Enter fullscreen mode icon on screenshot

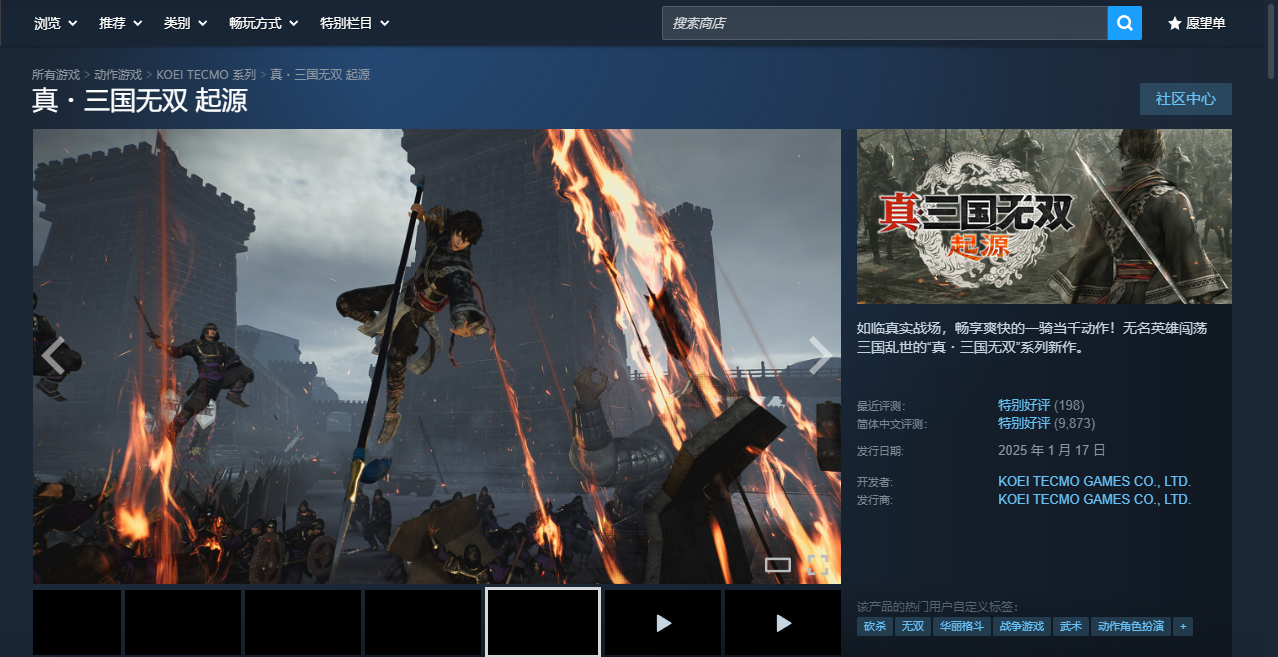click(818, 565)
